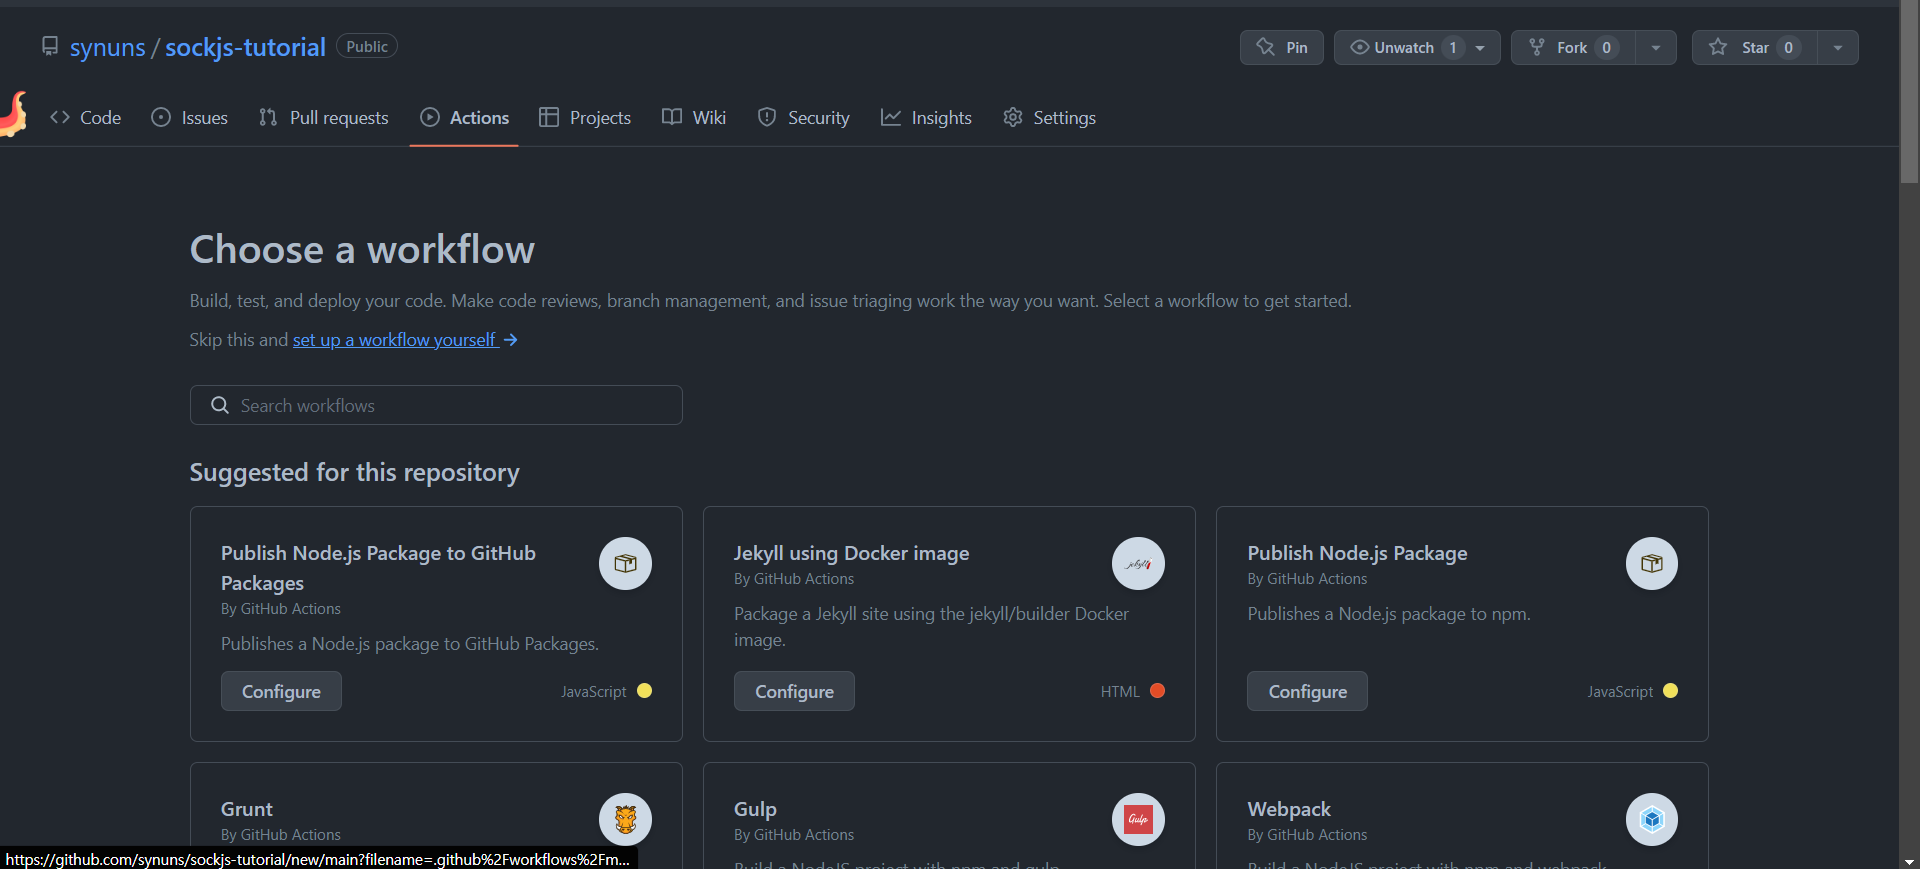Image resolution: width=1920 pixels, height=869 pixels.
Task: Click the circle-dot icon on the Issues tab
Action: pyautogui.click(x=161, y=117)
